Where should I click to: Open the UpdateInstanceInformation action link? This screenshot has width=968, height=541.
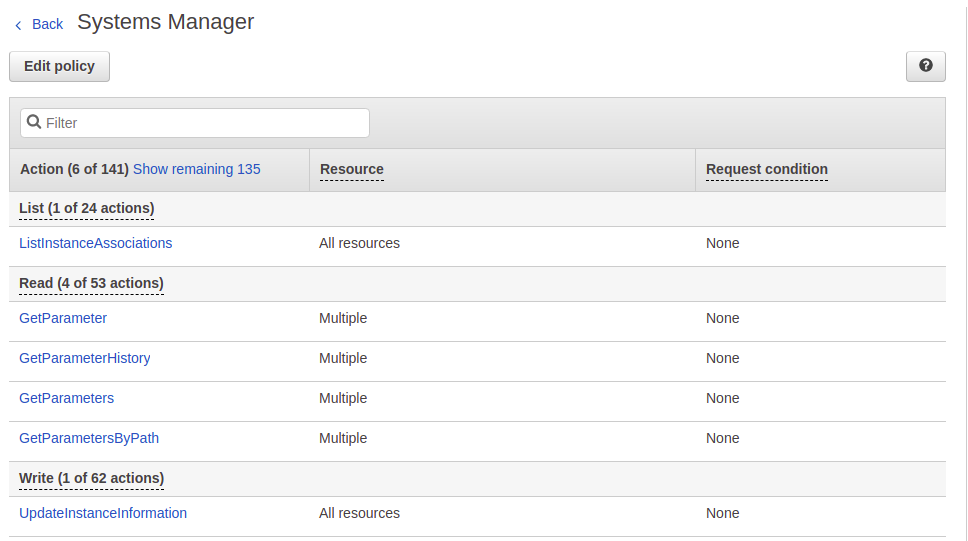click(x=103, y=513)
